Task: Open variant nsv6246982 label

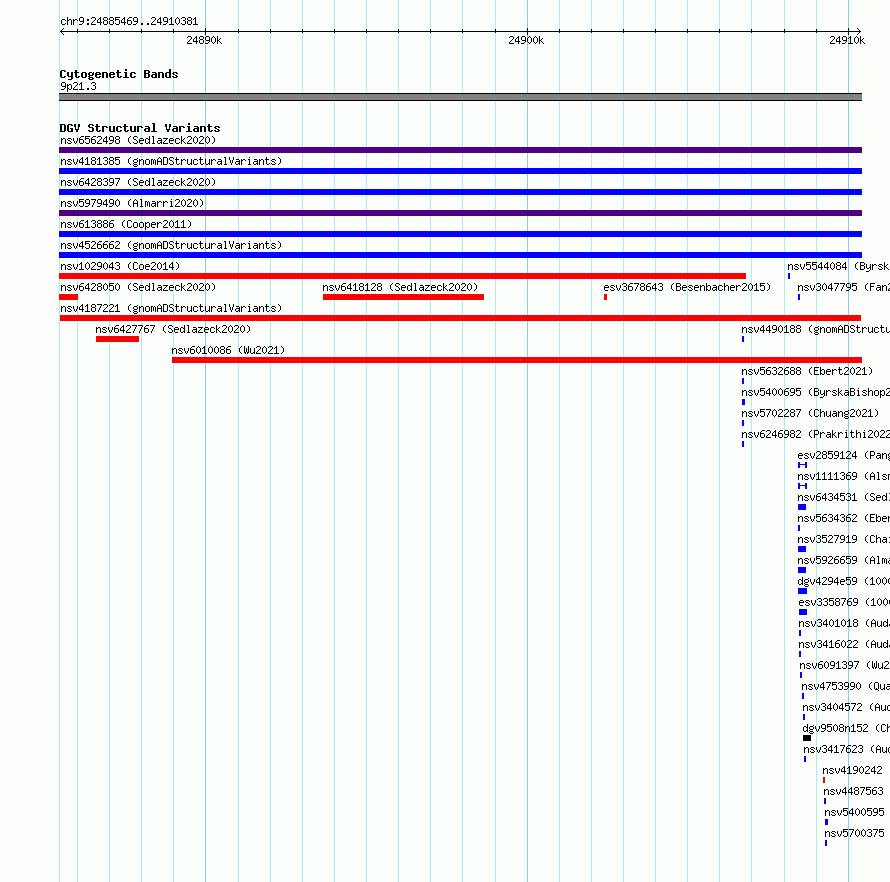Action: pyautogui.click(x=815, y=434)
